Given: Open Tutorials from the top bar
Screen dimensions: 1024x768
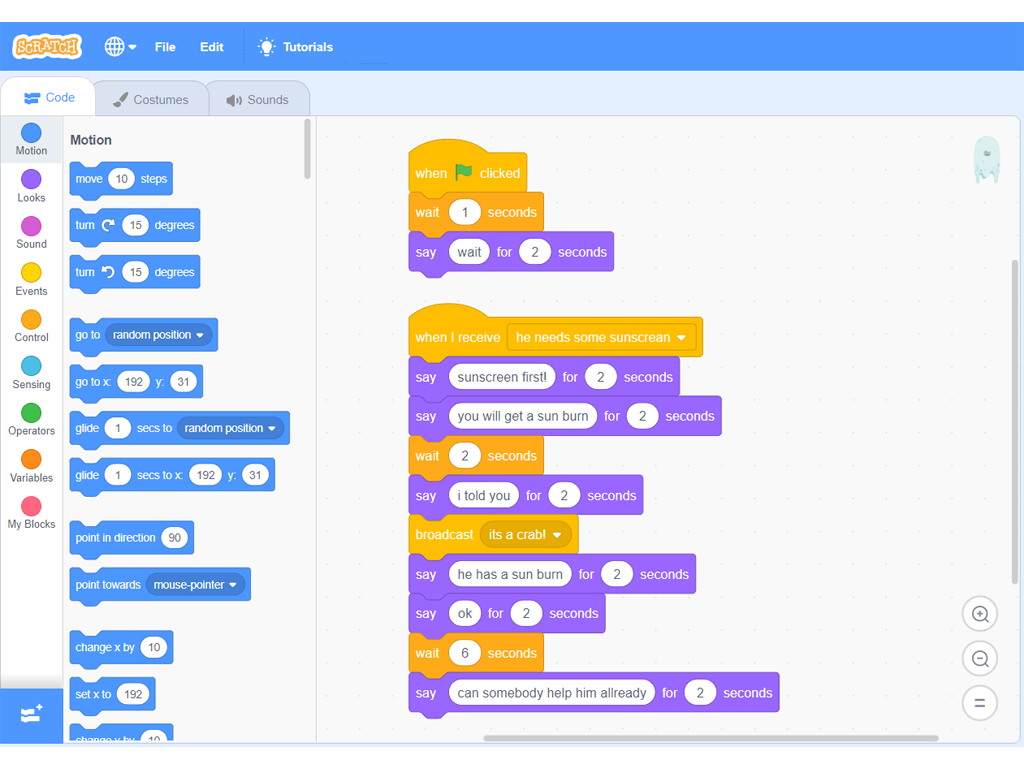Looking at the screenshot, I should tap(296, 47).
